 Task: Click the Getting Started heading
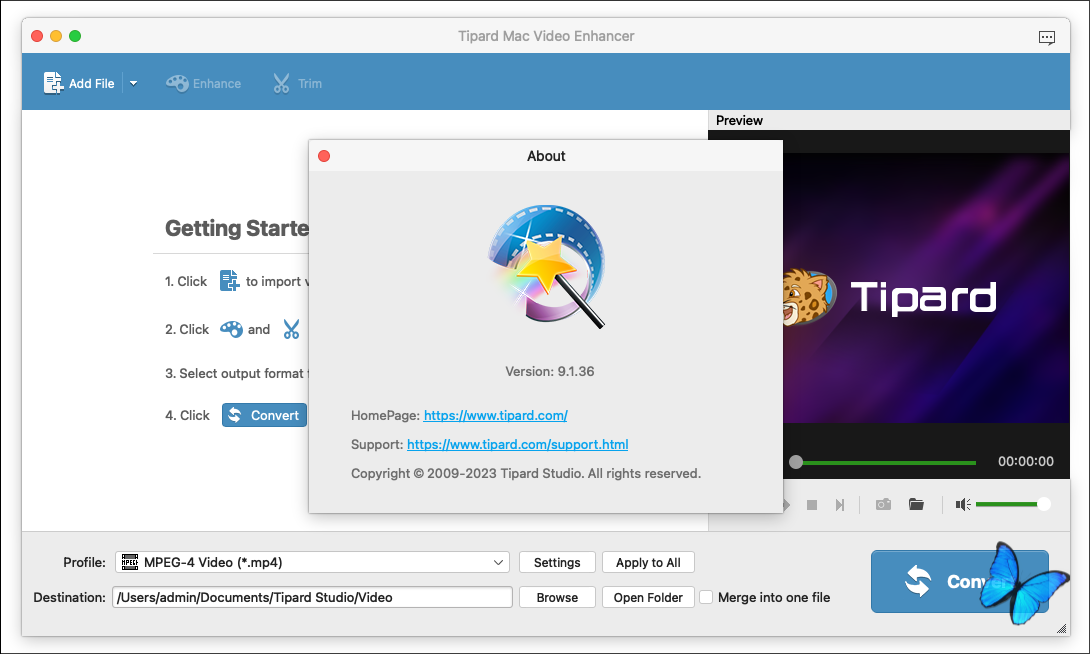pos(236,228)
